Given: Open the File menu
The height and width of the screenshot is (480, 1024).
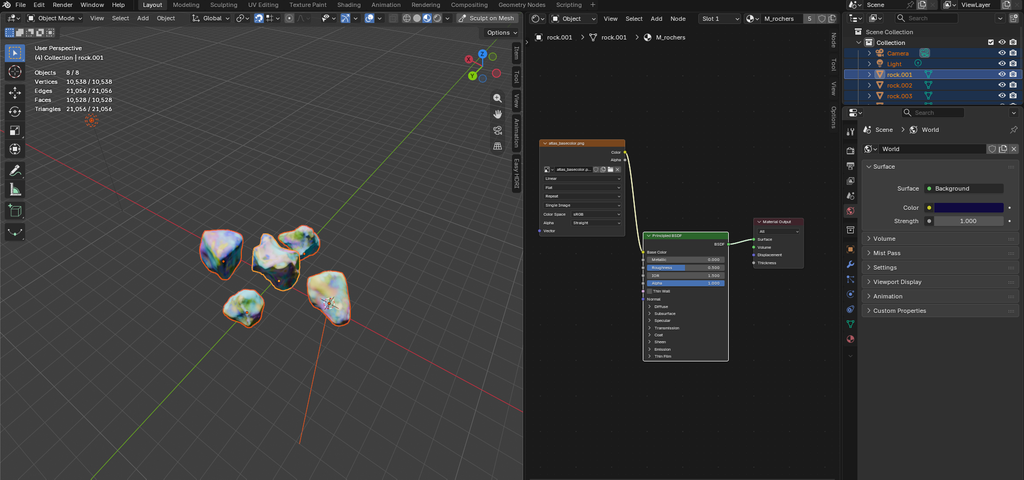Looking at the screenshot, I should pyautogui.click(x=20, y=5).
